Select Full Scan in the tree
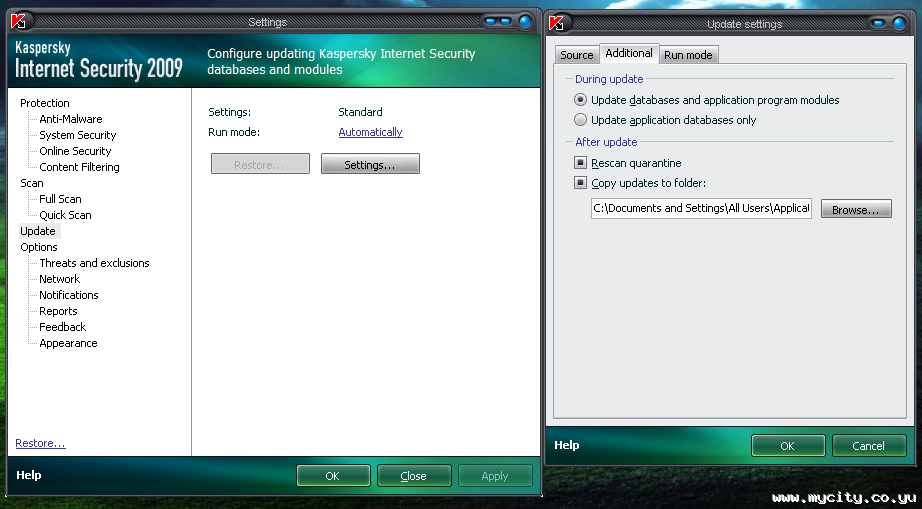The width and height of the screenshot is (922, 509). (x=61, y=199)
